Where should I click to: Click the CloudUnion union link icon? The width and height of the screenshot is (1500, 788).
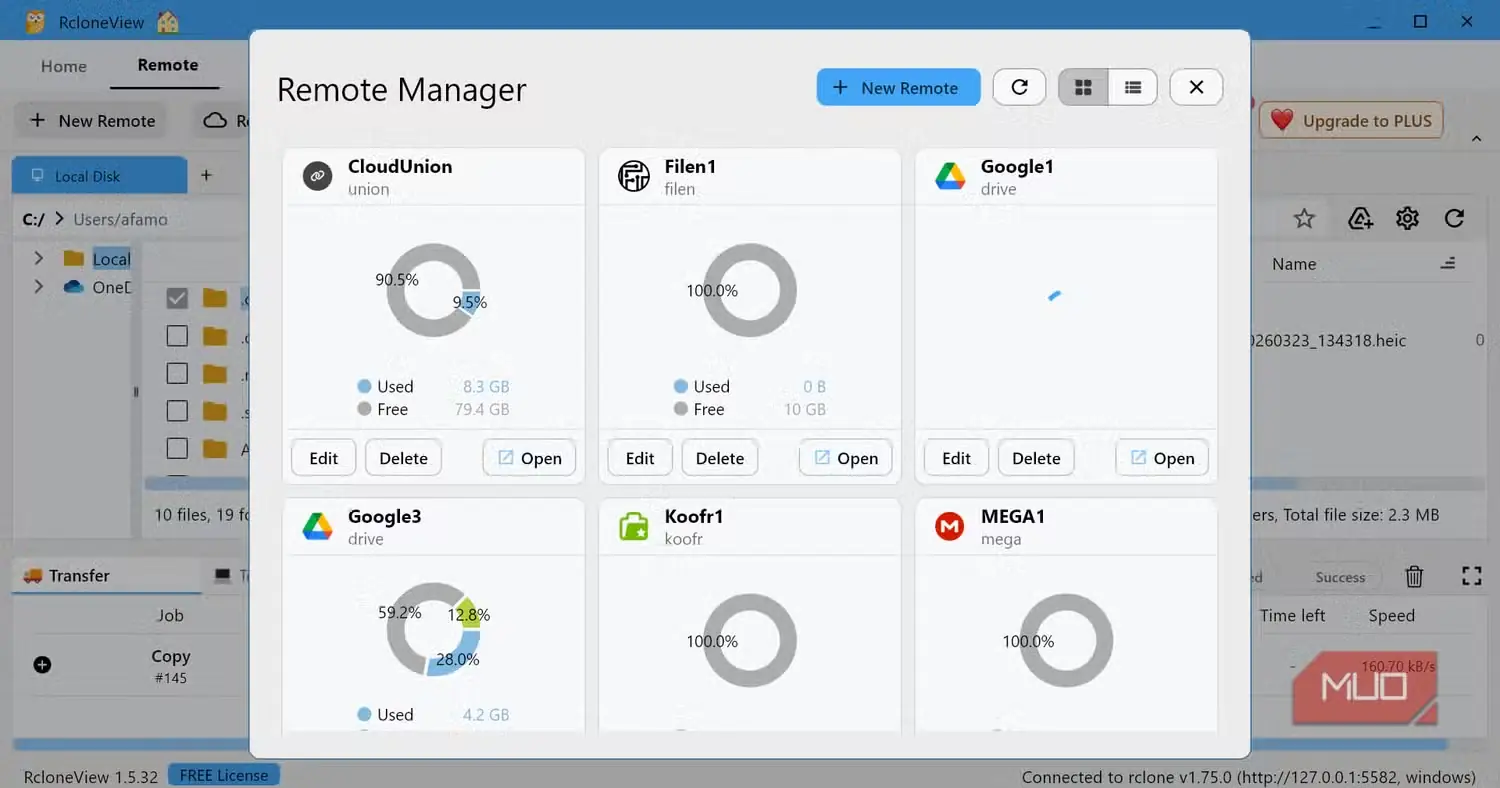(318, 176)
